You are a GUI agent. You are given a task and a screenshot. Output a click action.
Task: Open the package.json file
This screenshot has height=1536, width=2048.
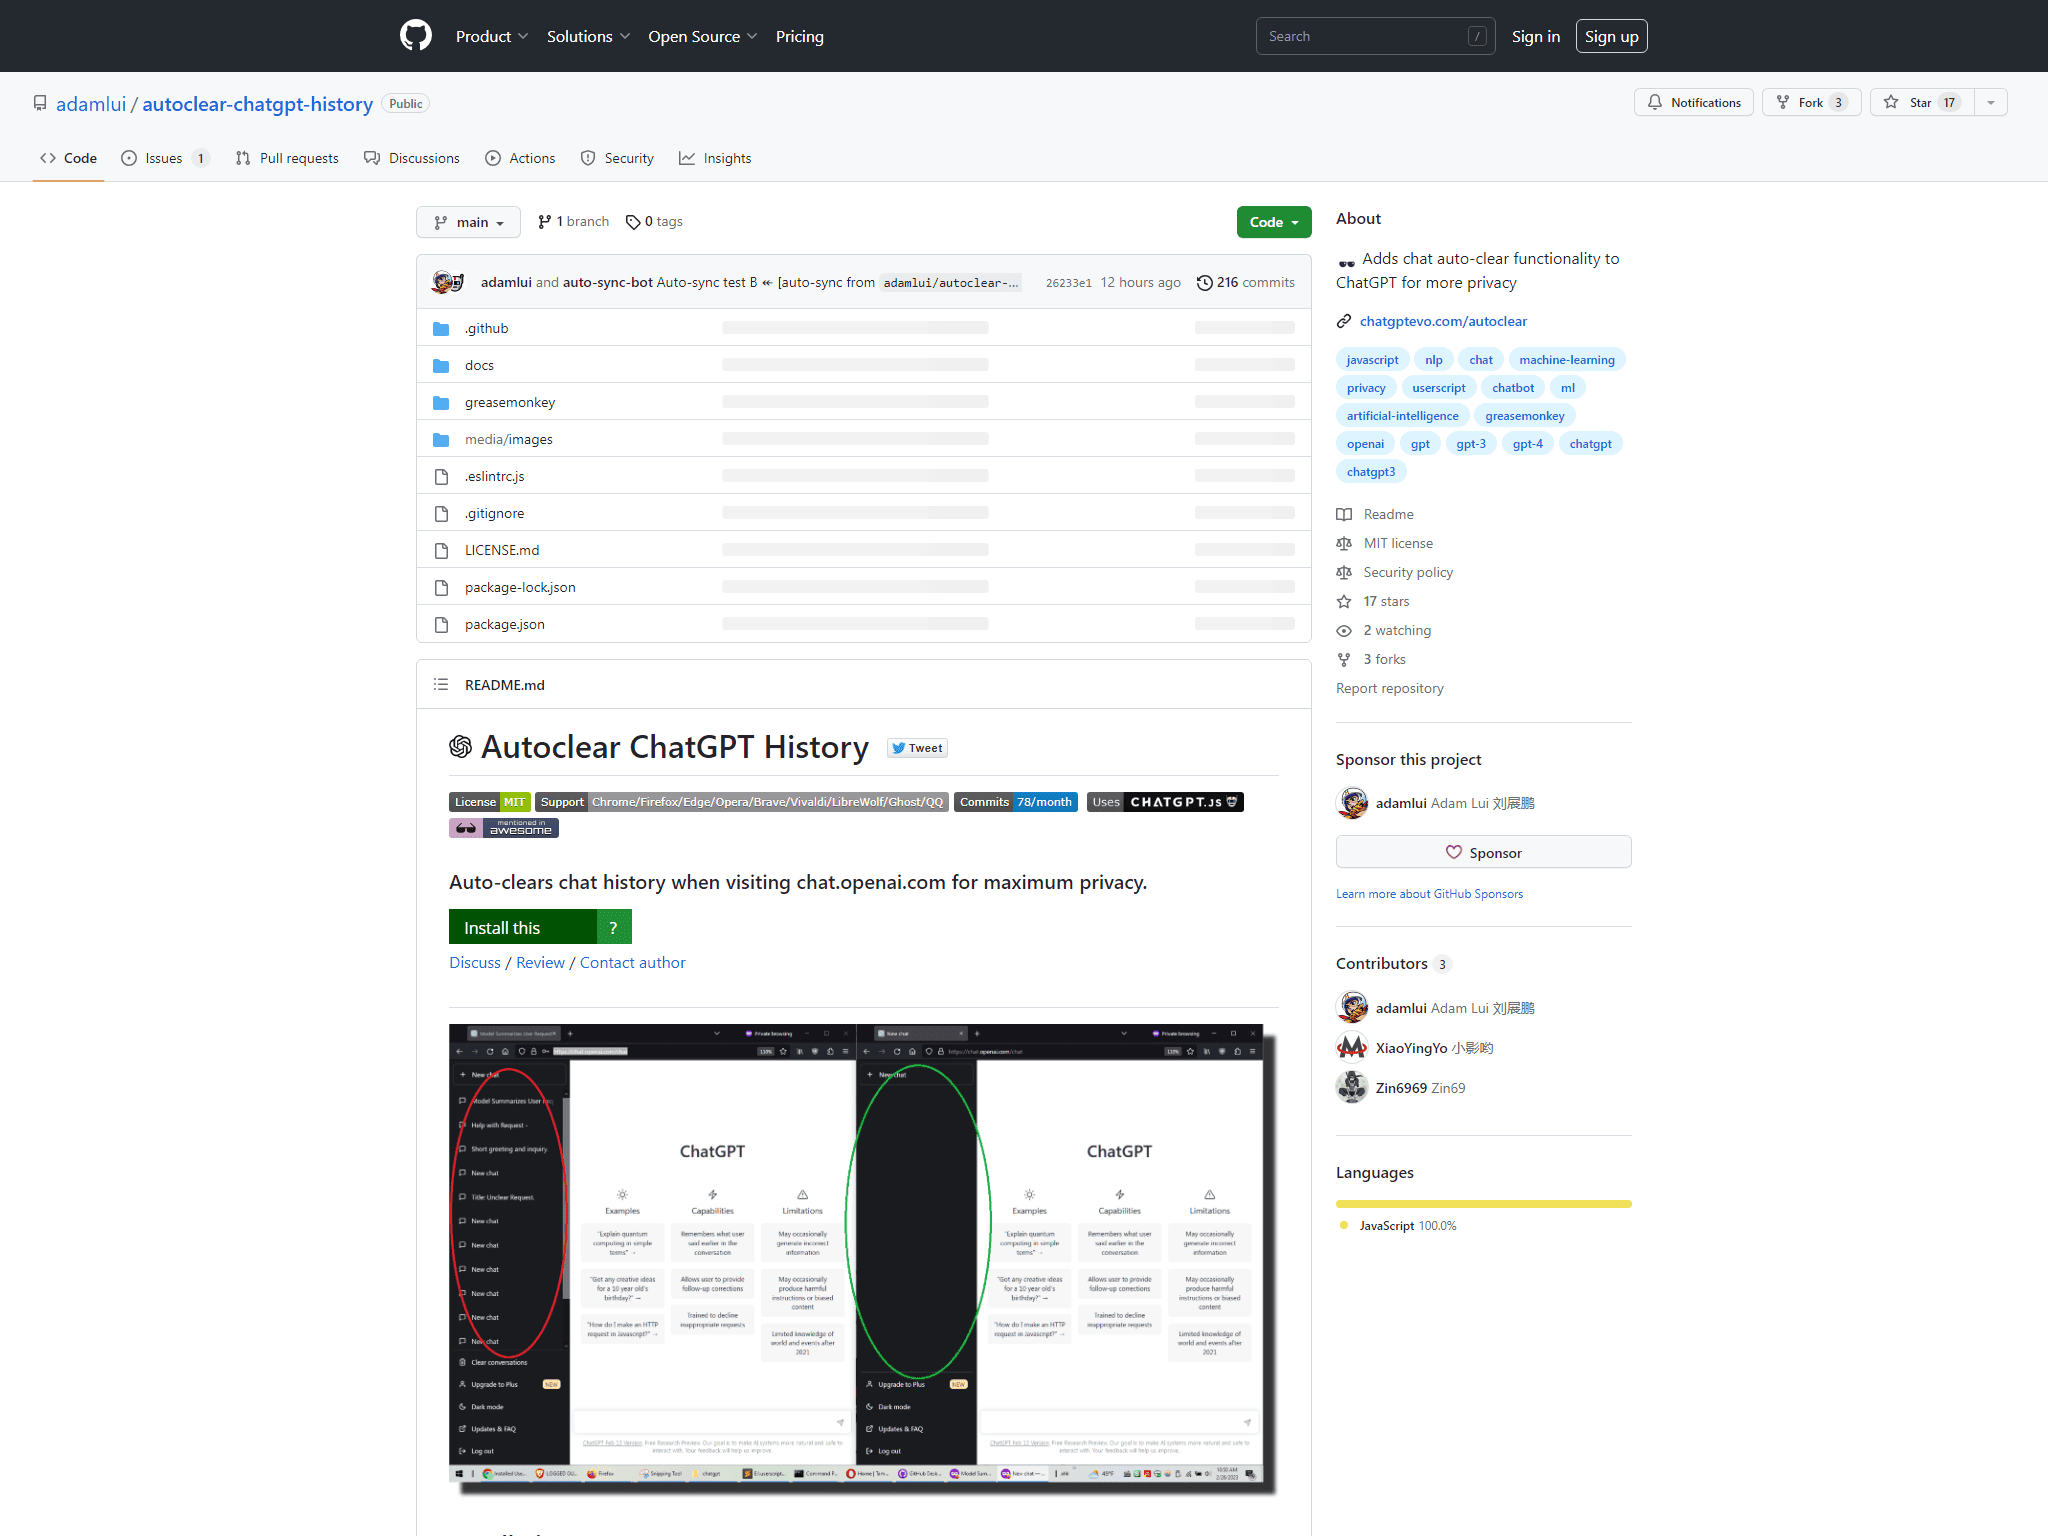click(x=504, y=624)
